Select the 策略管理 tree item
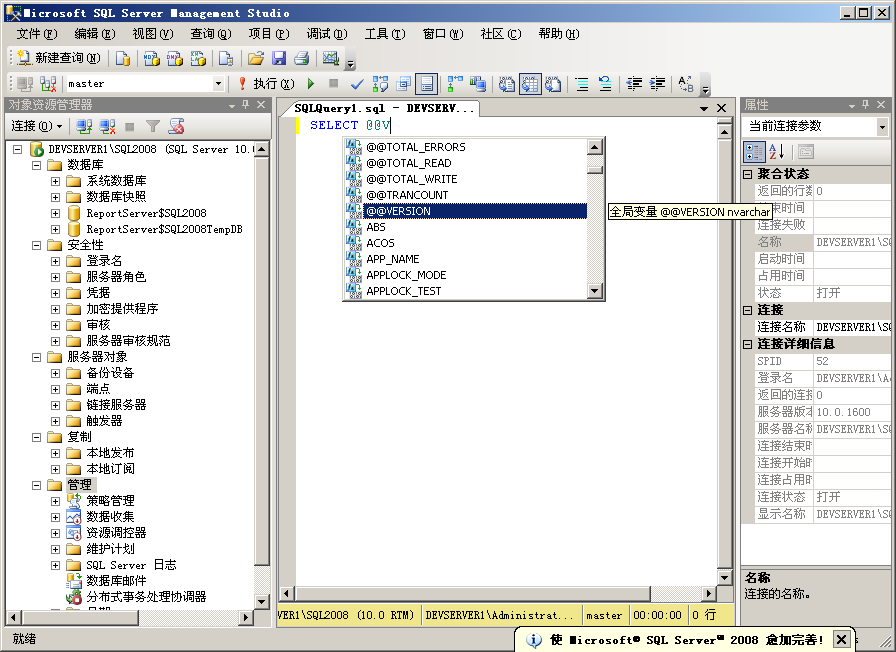The height and width of the screenshot is (652, 896). 110,501
